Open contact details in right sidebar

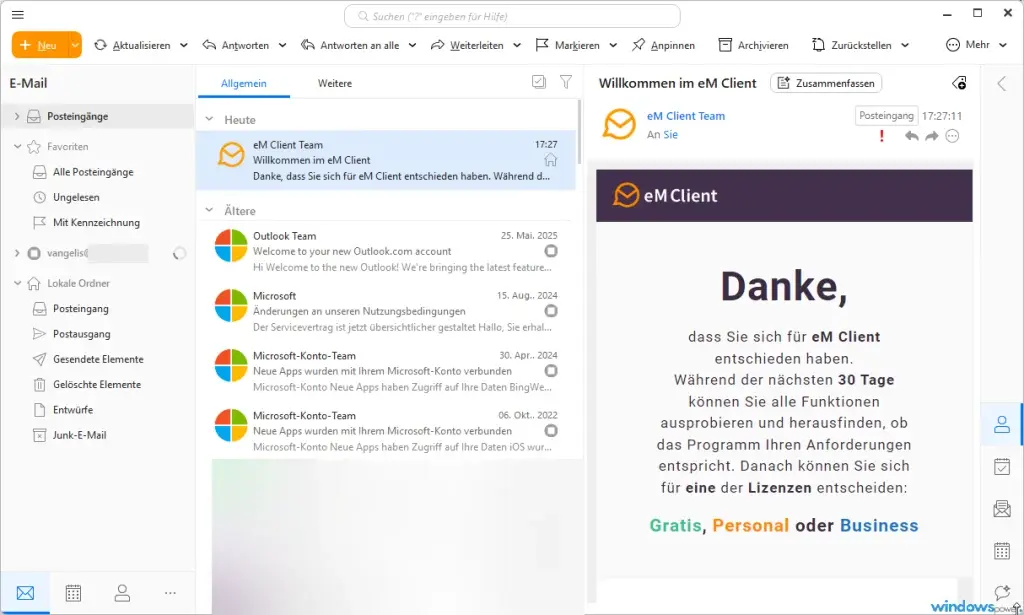pos(1002,425)
